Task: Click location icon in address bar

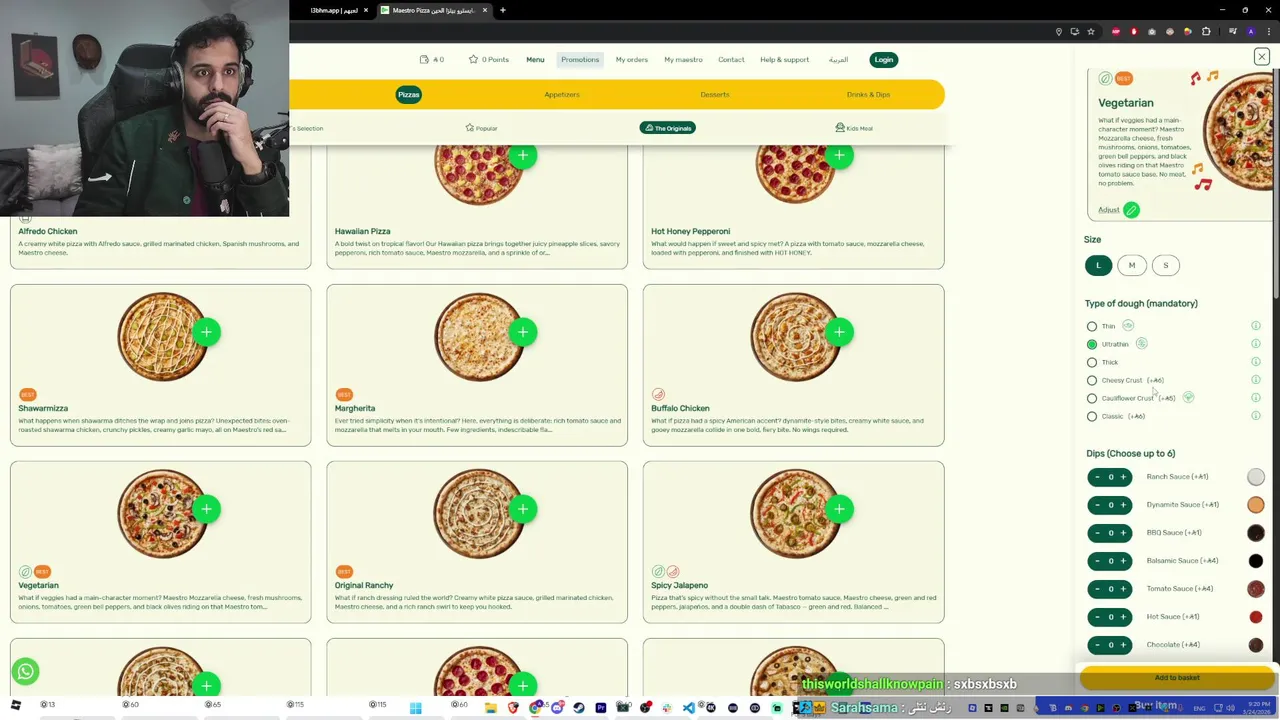Action: click(x=1059, y=32)
